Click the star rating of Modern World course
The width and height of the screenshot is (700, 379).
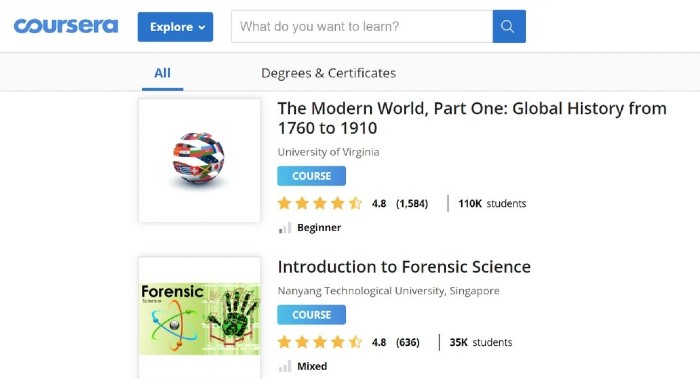pyautogui.click(x=320, y=204)
